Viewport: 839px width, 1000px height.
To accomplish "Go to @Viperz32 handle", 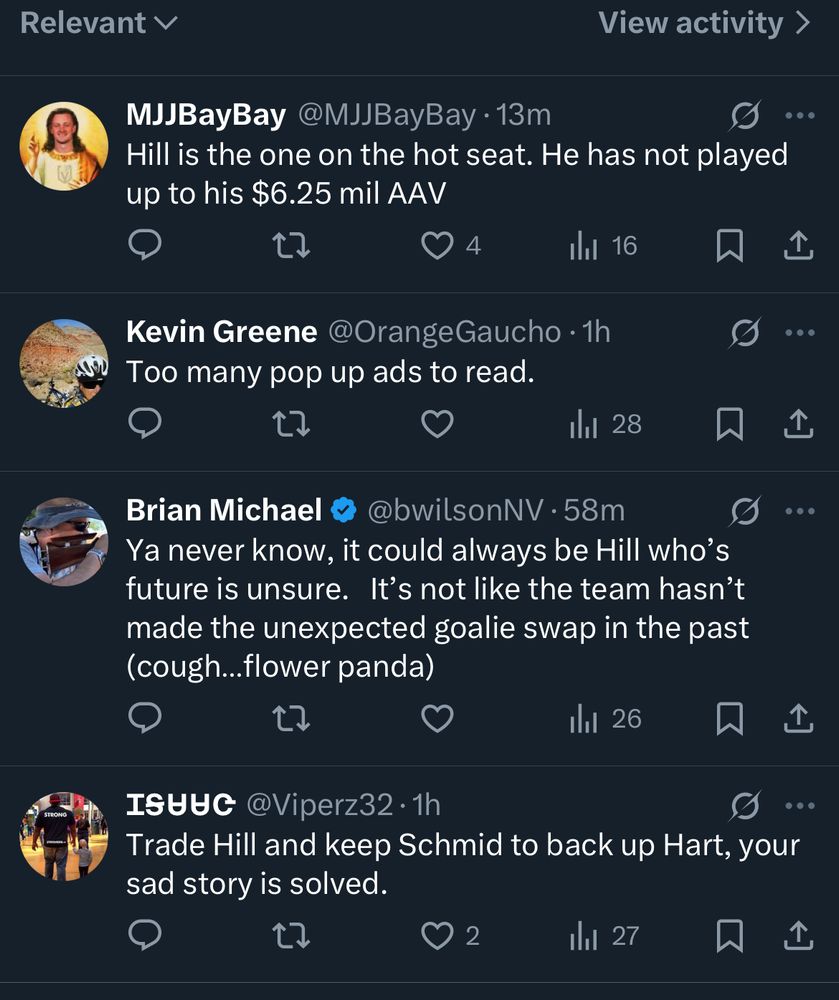I will point(319,804).
